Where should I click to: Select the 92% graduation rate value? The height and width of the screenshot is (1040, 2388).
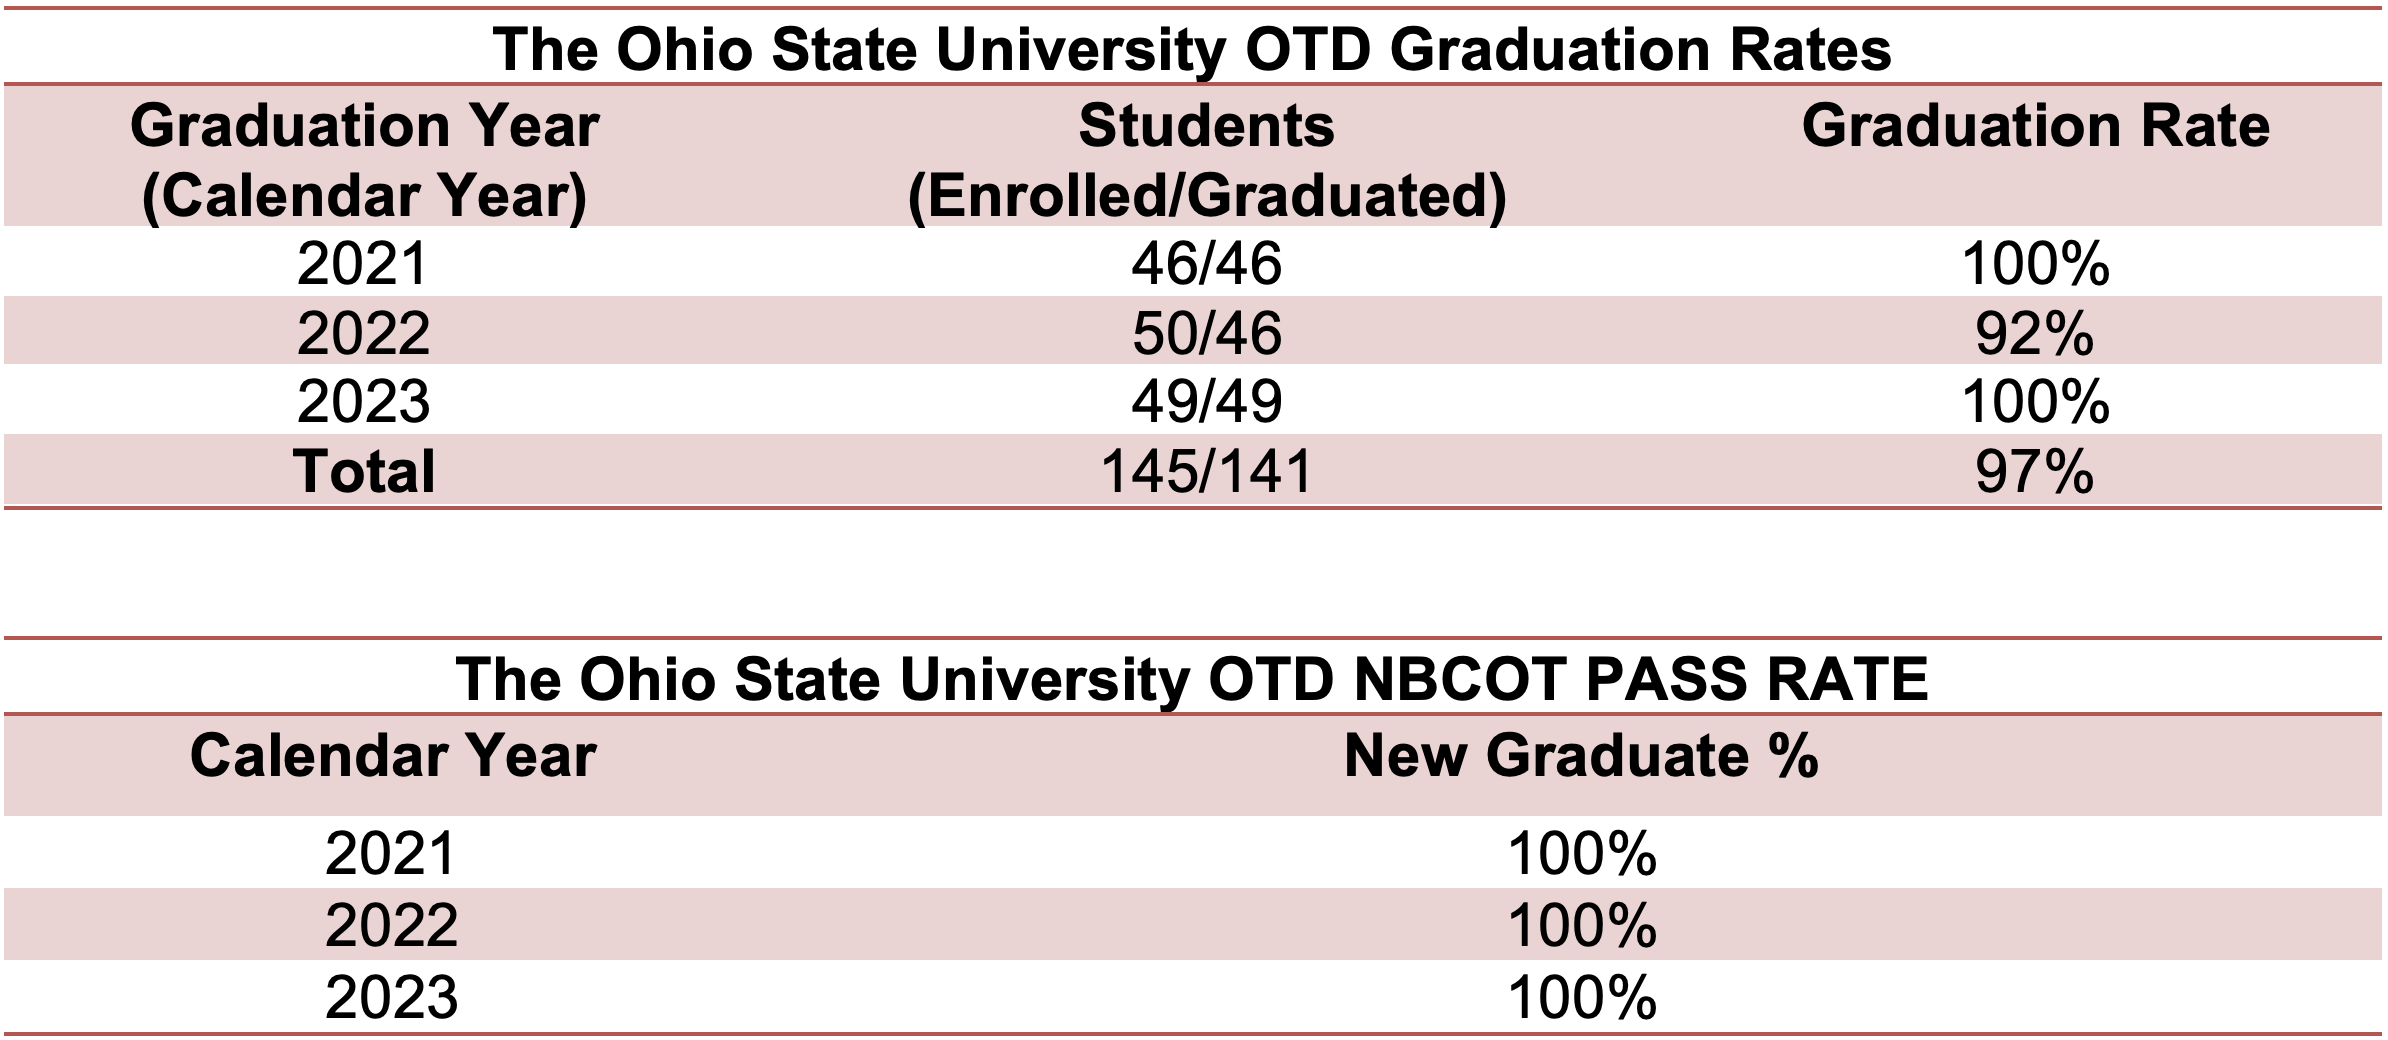tap(2035, 332)
